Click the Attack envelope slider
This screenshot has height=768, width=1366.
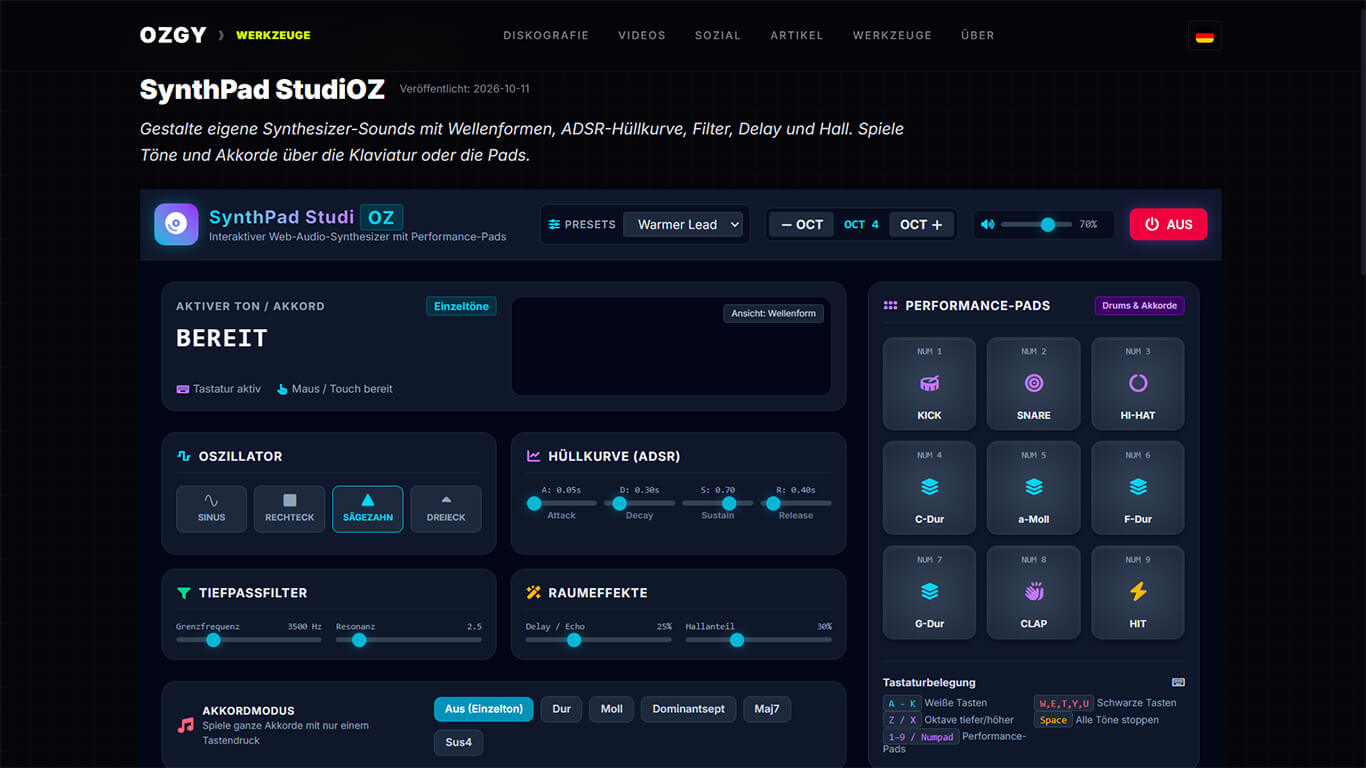click(562, 503)
